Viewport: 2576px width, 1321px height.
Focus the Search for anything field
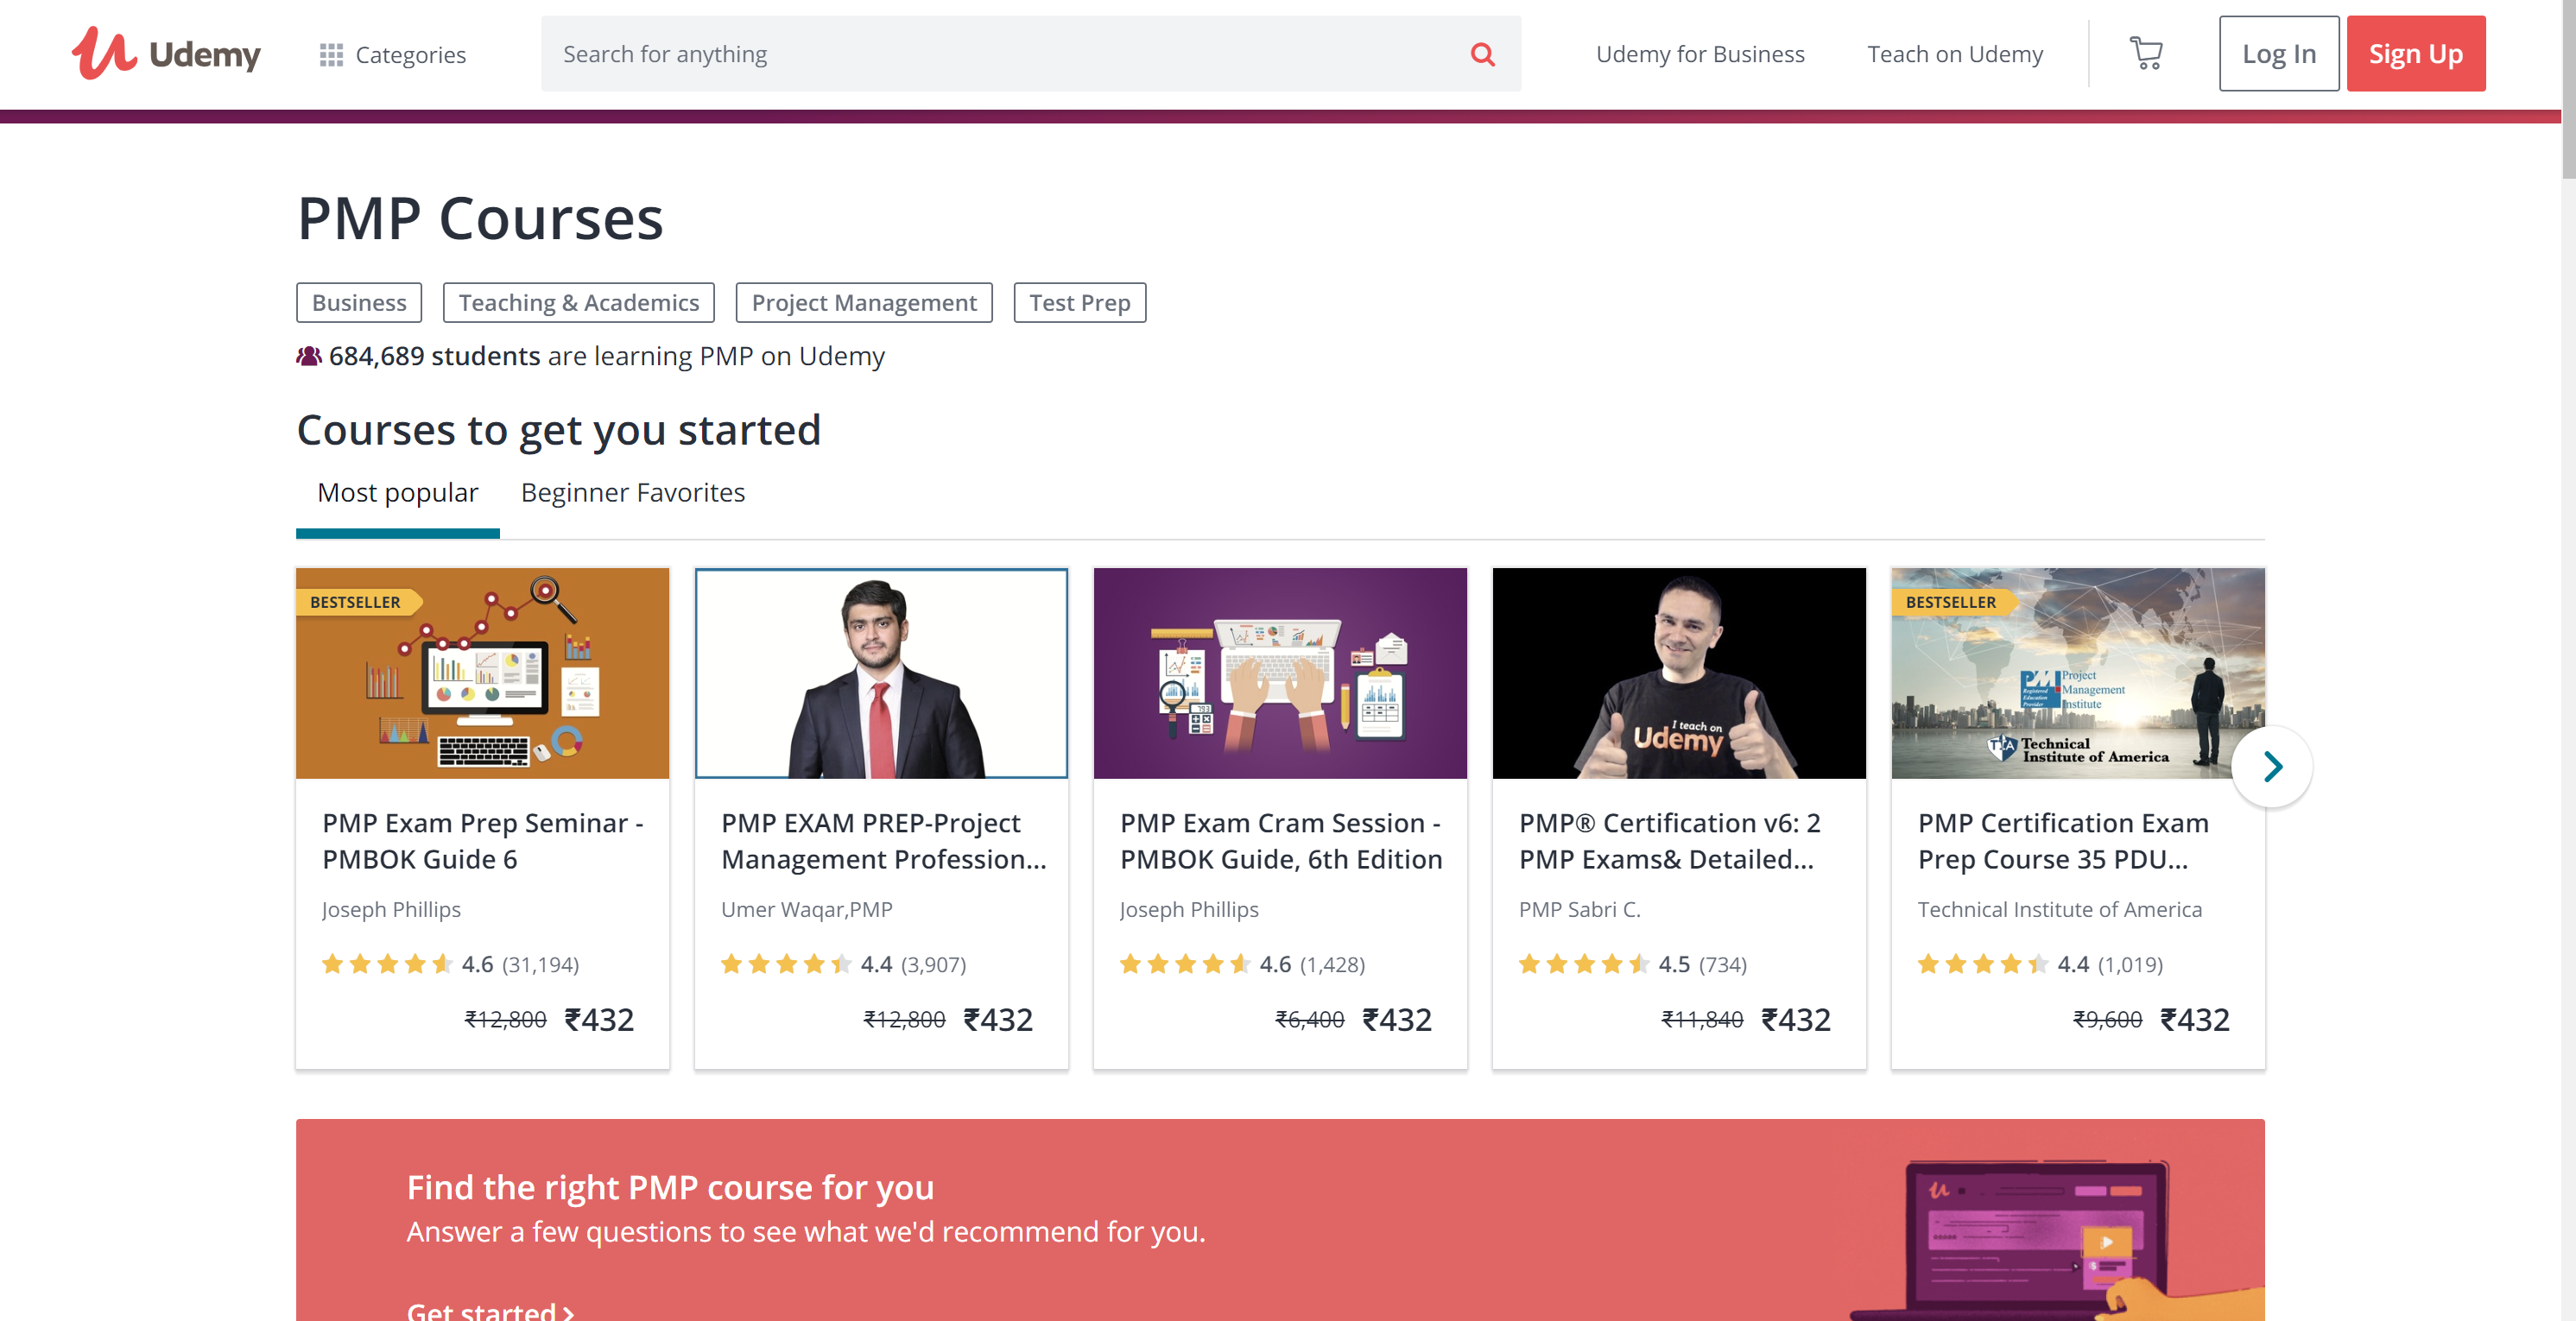[1000, 54]
